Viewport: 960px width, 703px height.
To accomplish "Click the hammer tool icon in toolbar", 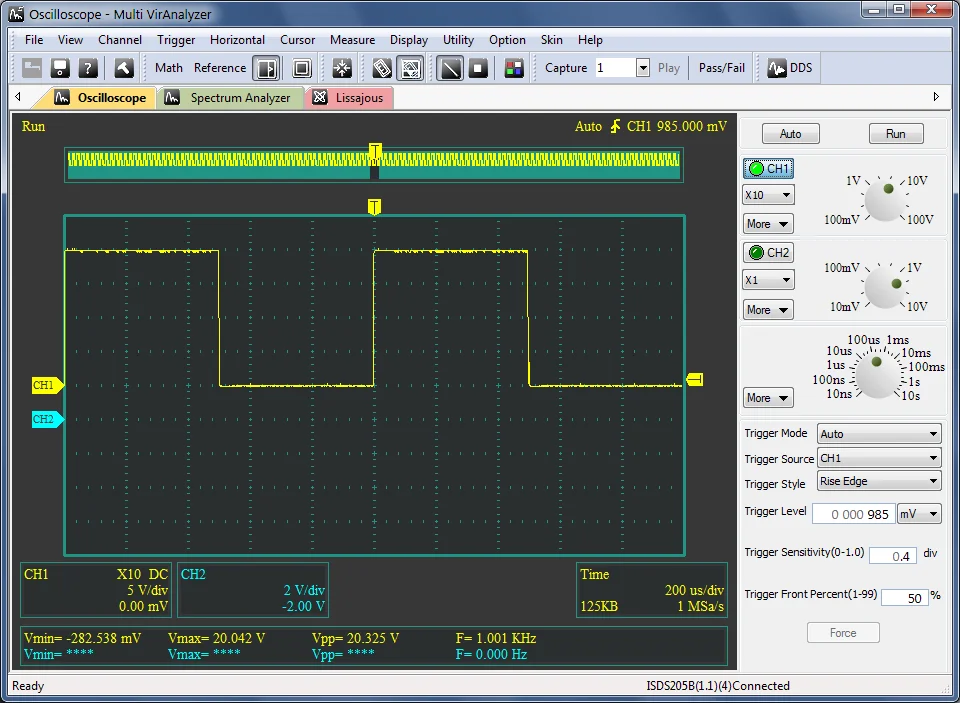I will point(123,68).
